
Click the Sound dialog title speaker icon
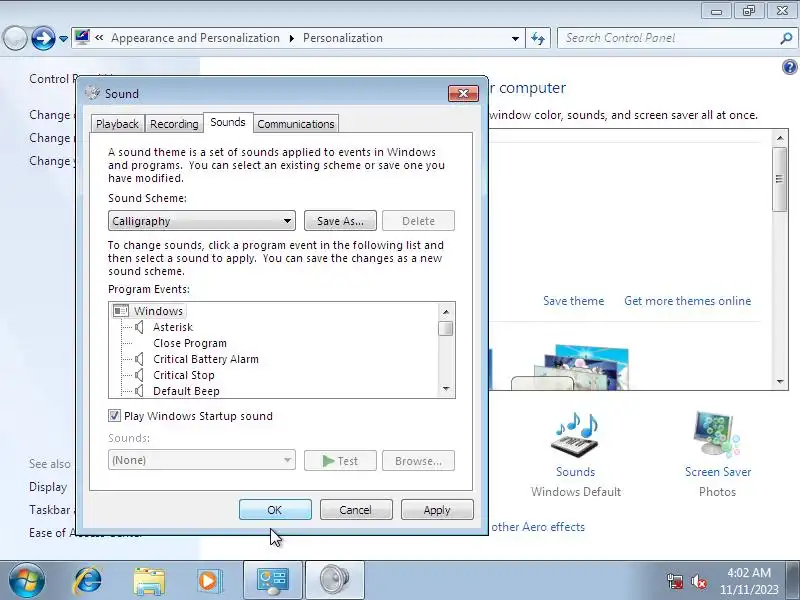coord(92,93)
